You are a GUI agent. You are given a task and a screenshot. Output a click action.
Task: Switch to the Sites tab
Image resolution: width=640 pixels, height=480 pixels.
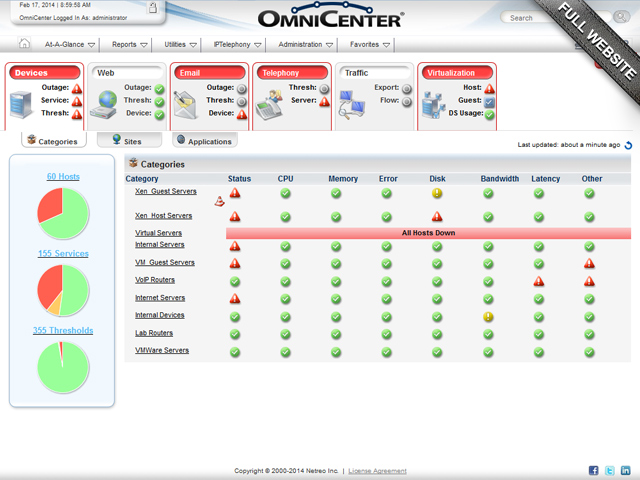point(129,140)
